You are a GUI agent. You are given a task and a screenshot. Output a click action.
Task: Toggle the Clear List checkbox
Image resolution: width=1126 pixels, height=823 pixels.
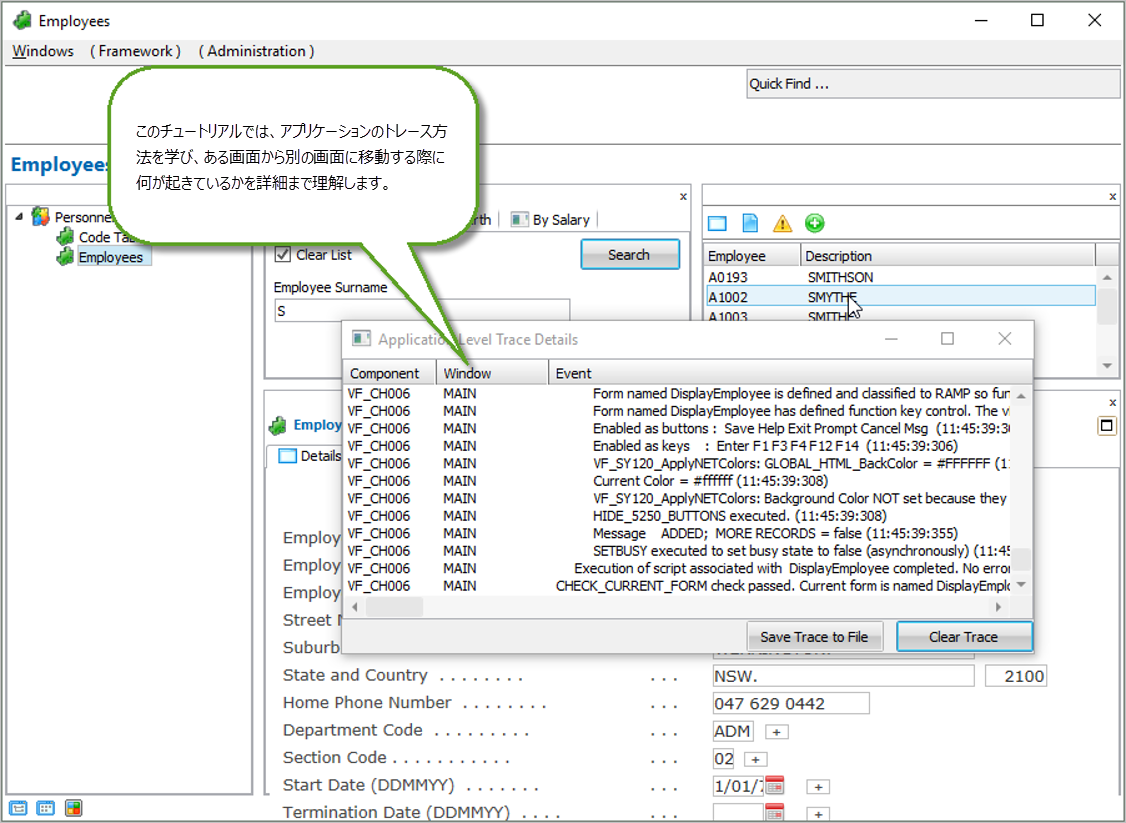(283, 254)
